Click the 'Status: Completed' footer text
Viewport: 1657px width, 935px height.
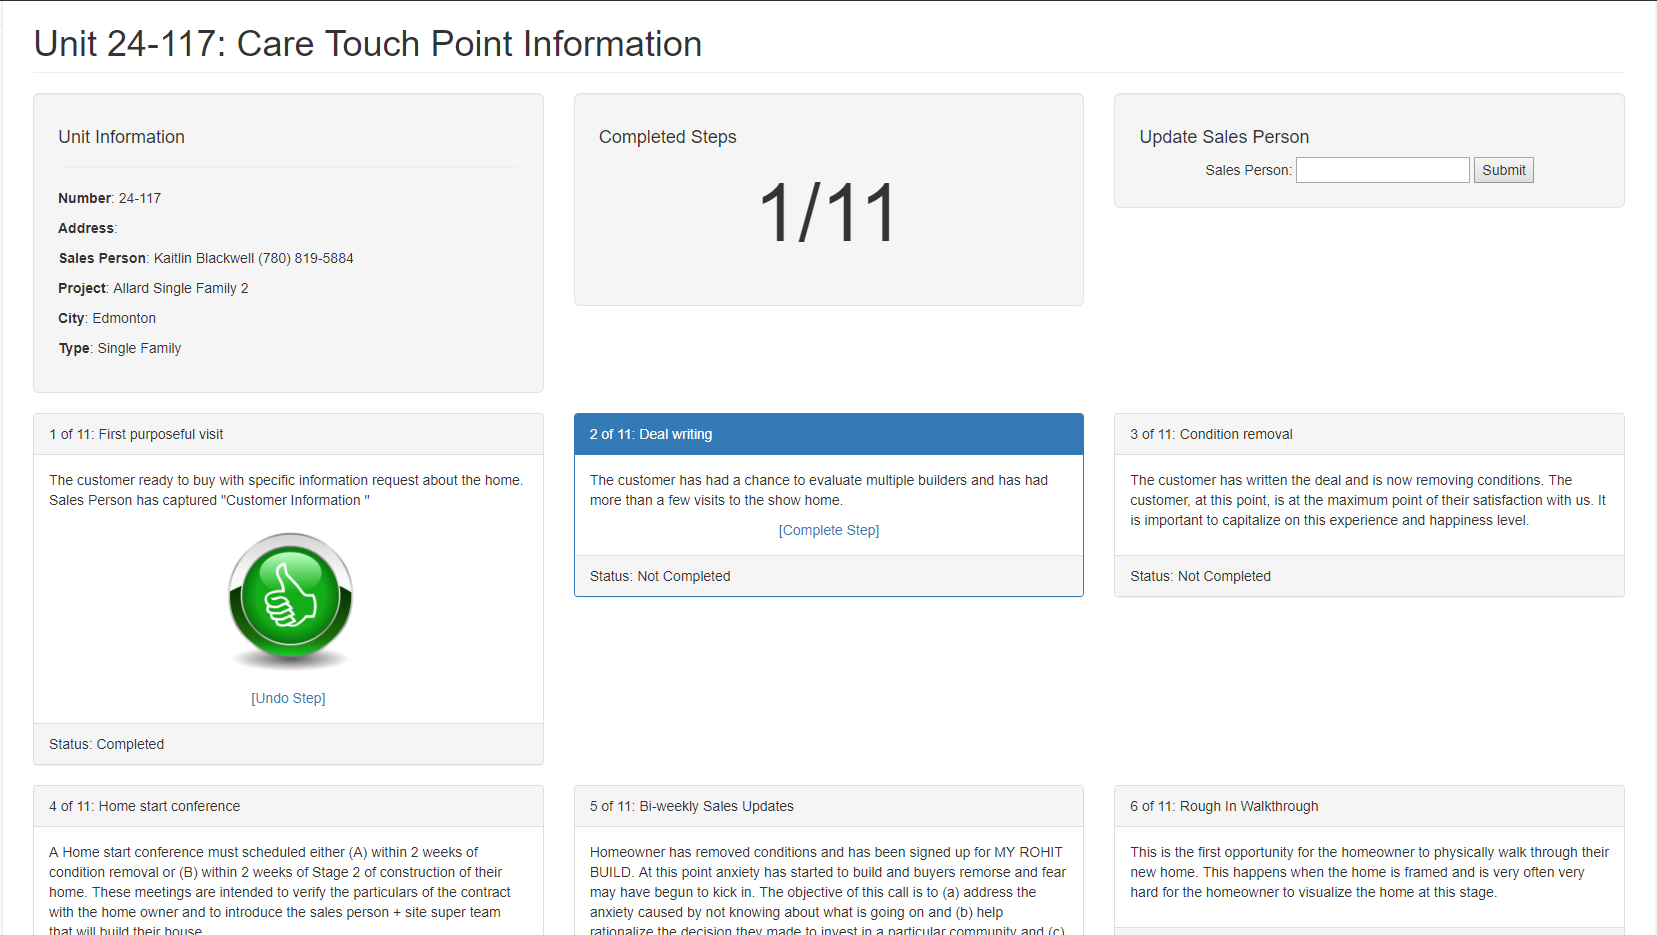coord(107,744)
